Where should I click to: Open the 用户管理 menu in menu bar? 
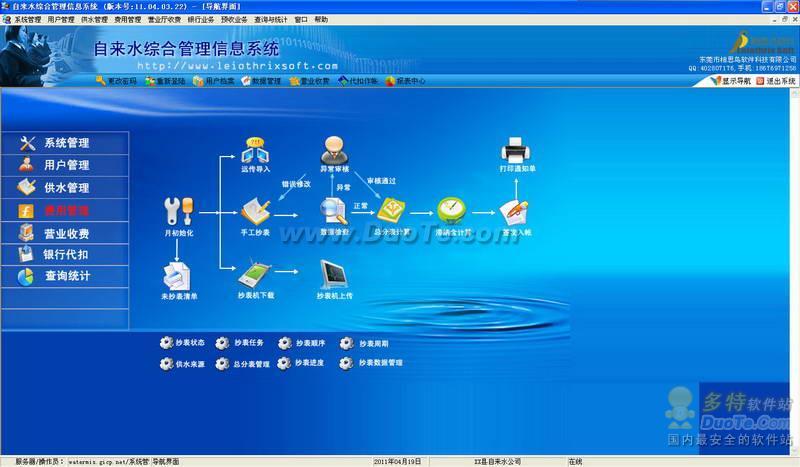click(61, 19)
